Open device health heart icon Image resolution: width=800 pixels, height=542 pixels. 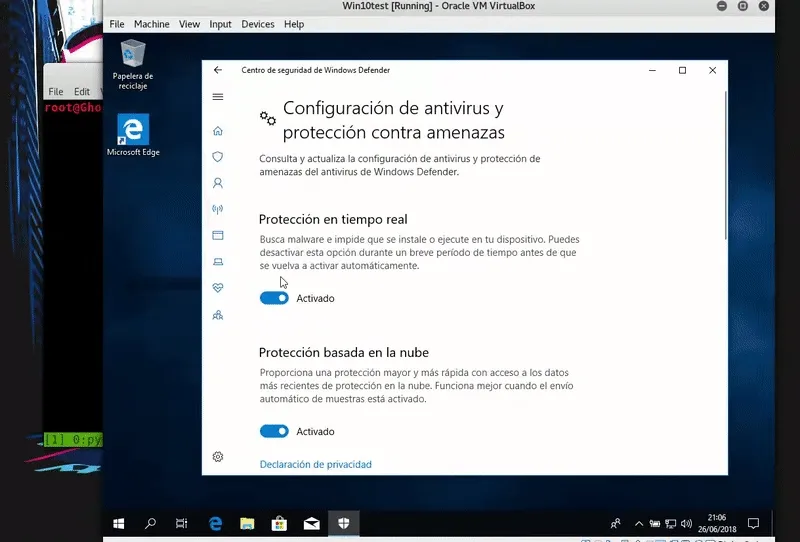218,288
